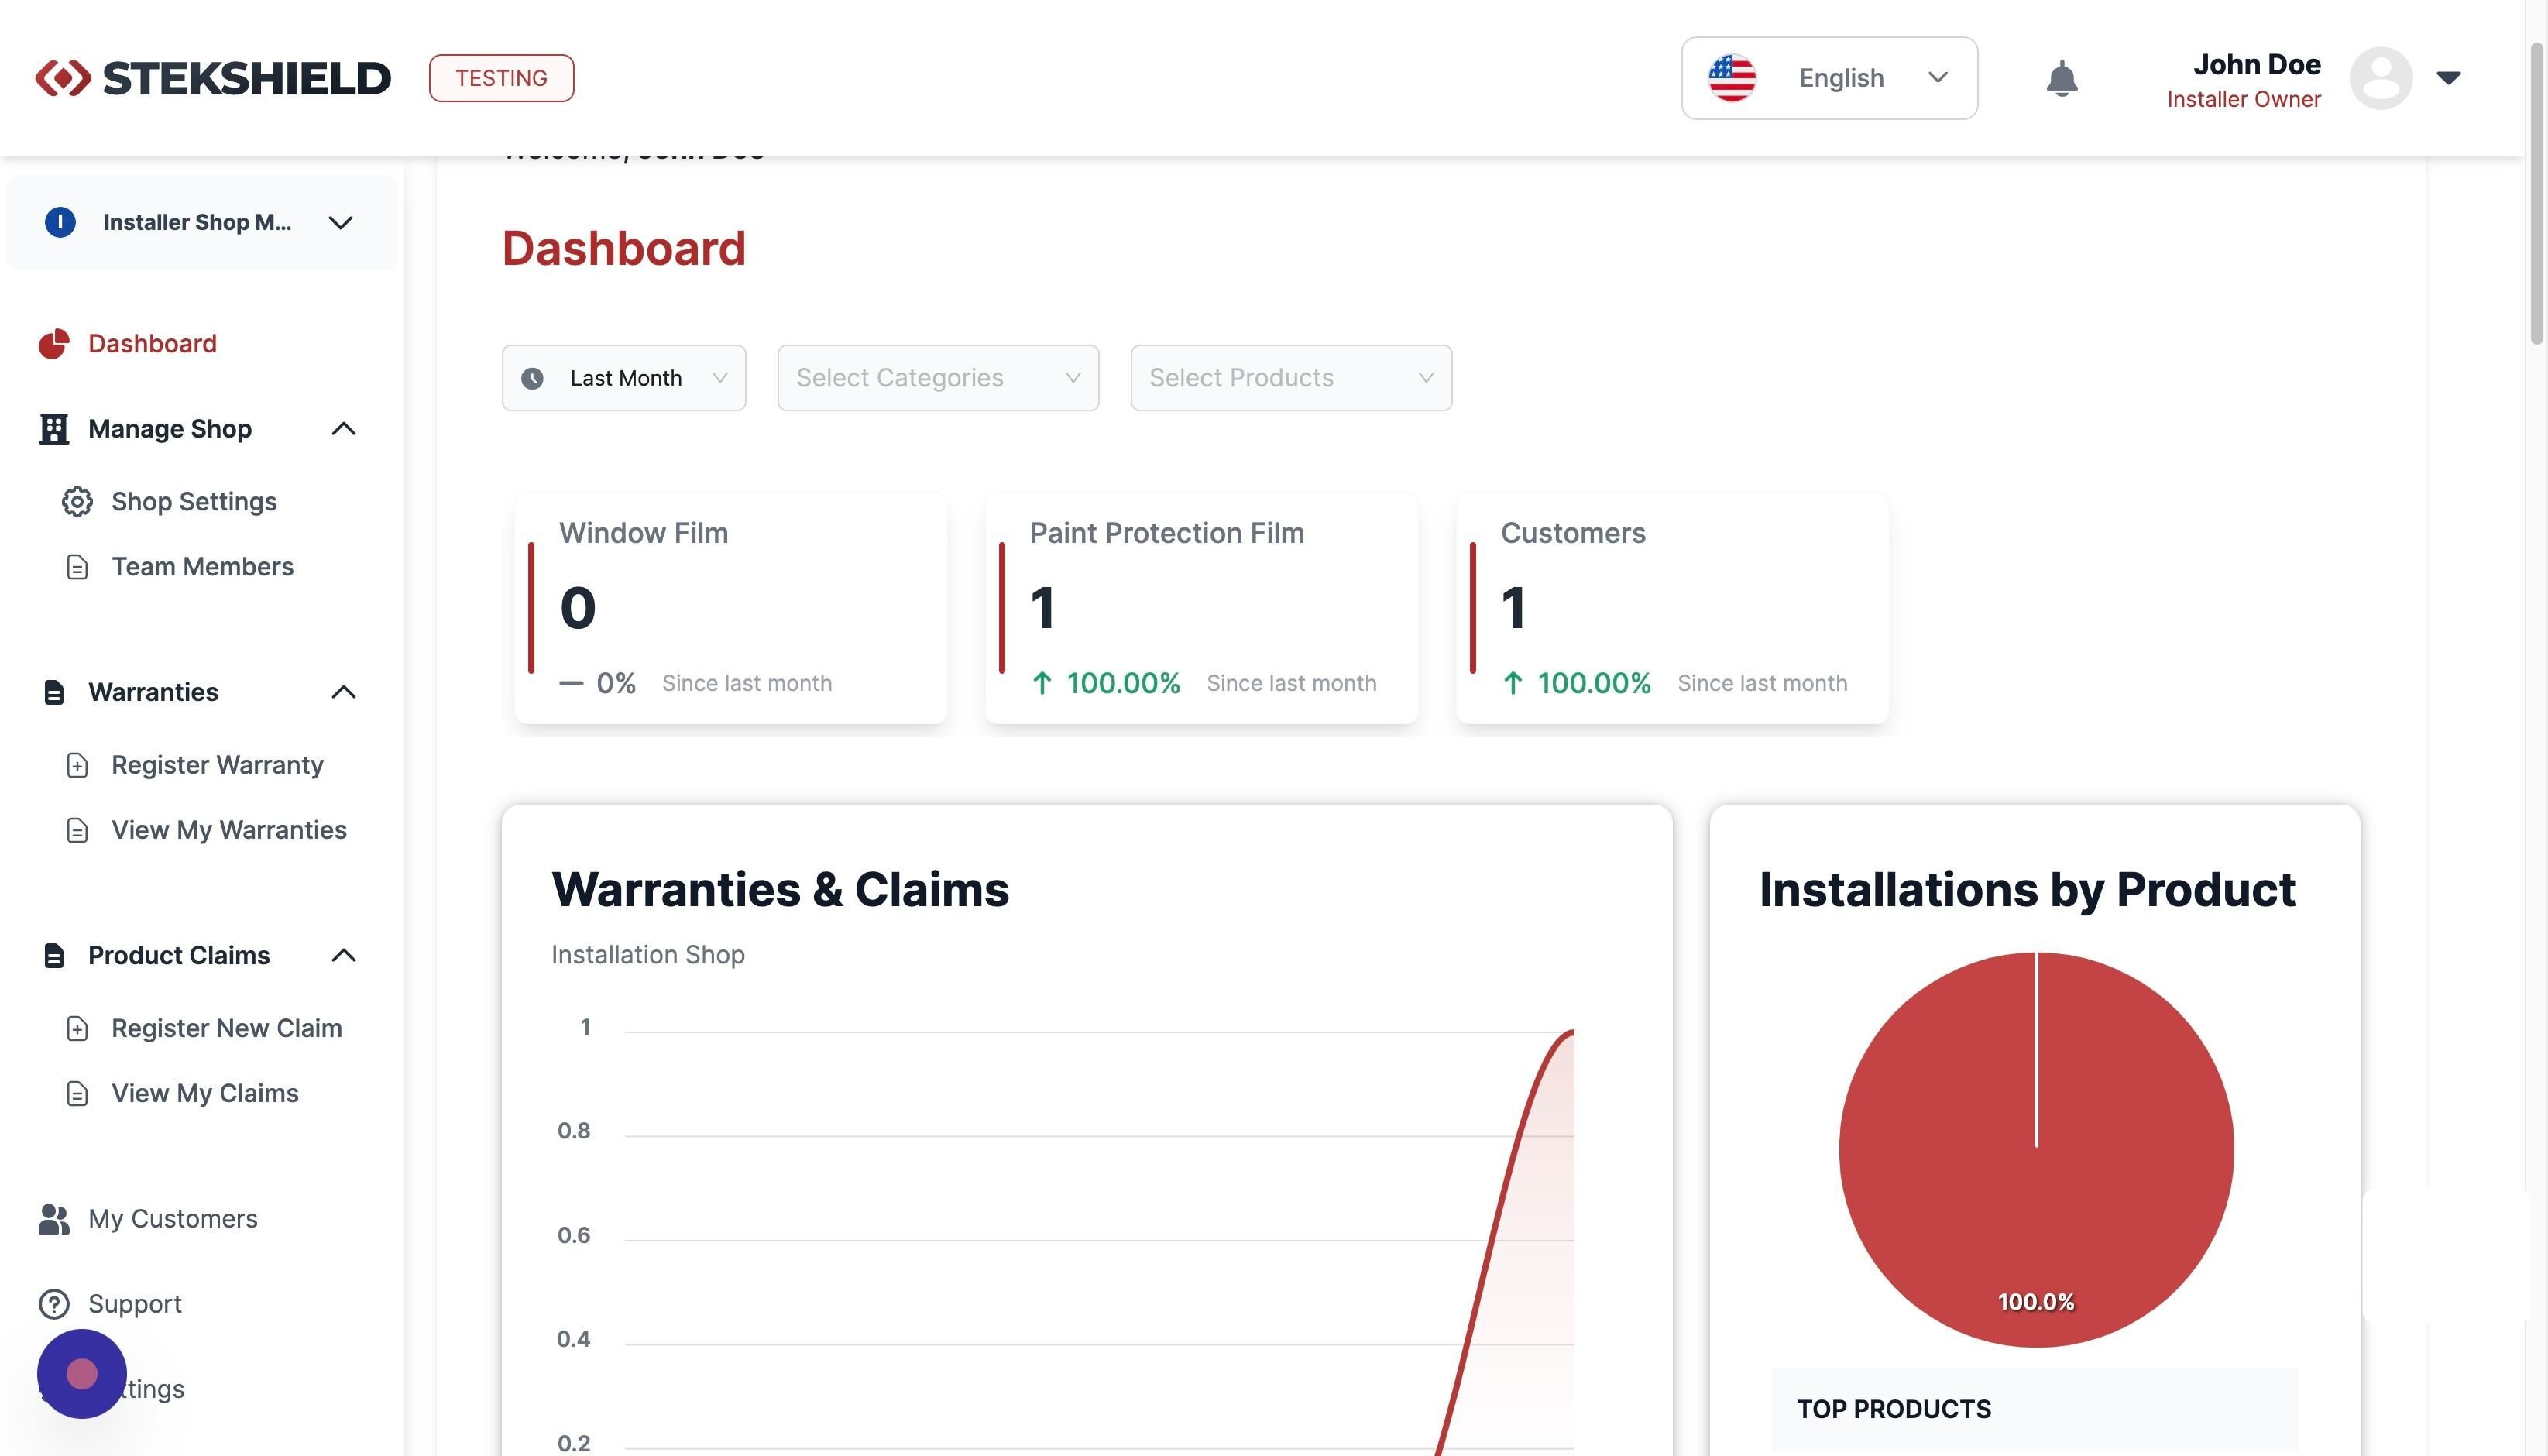Click the Warranties document icon
Viewport: 2548px width, 1456px height.
[54, 692]
